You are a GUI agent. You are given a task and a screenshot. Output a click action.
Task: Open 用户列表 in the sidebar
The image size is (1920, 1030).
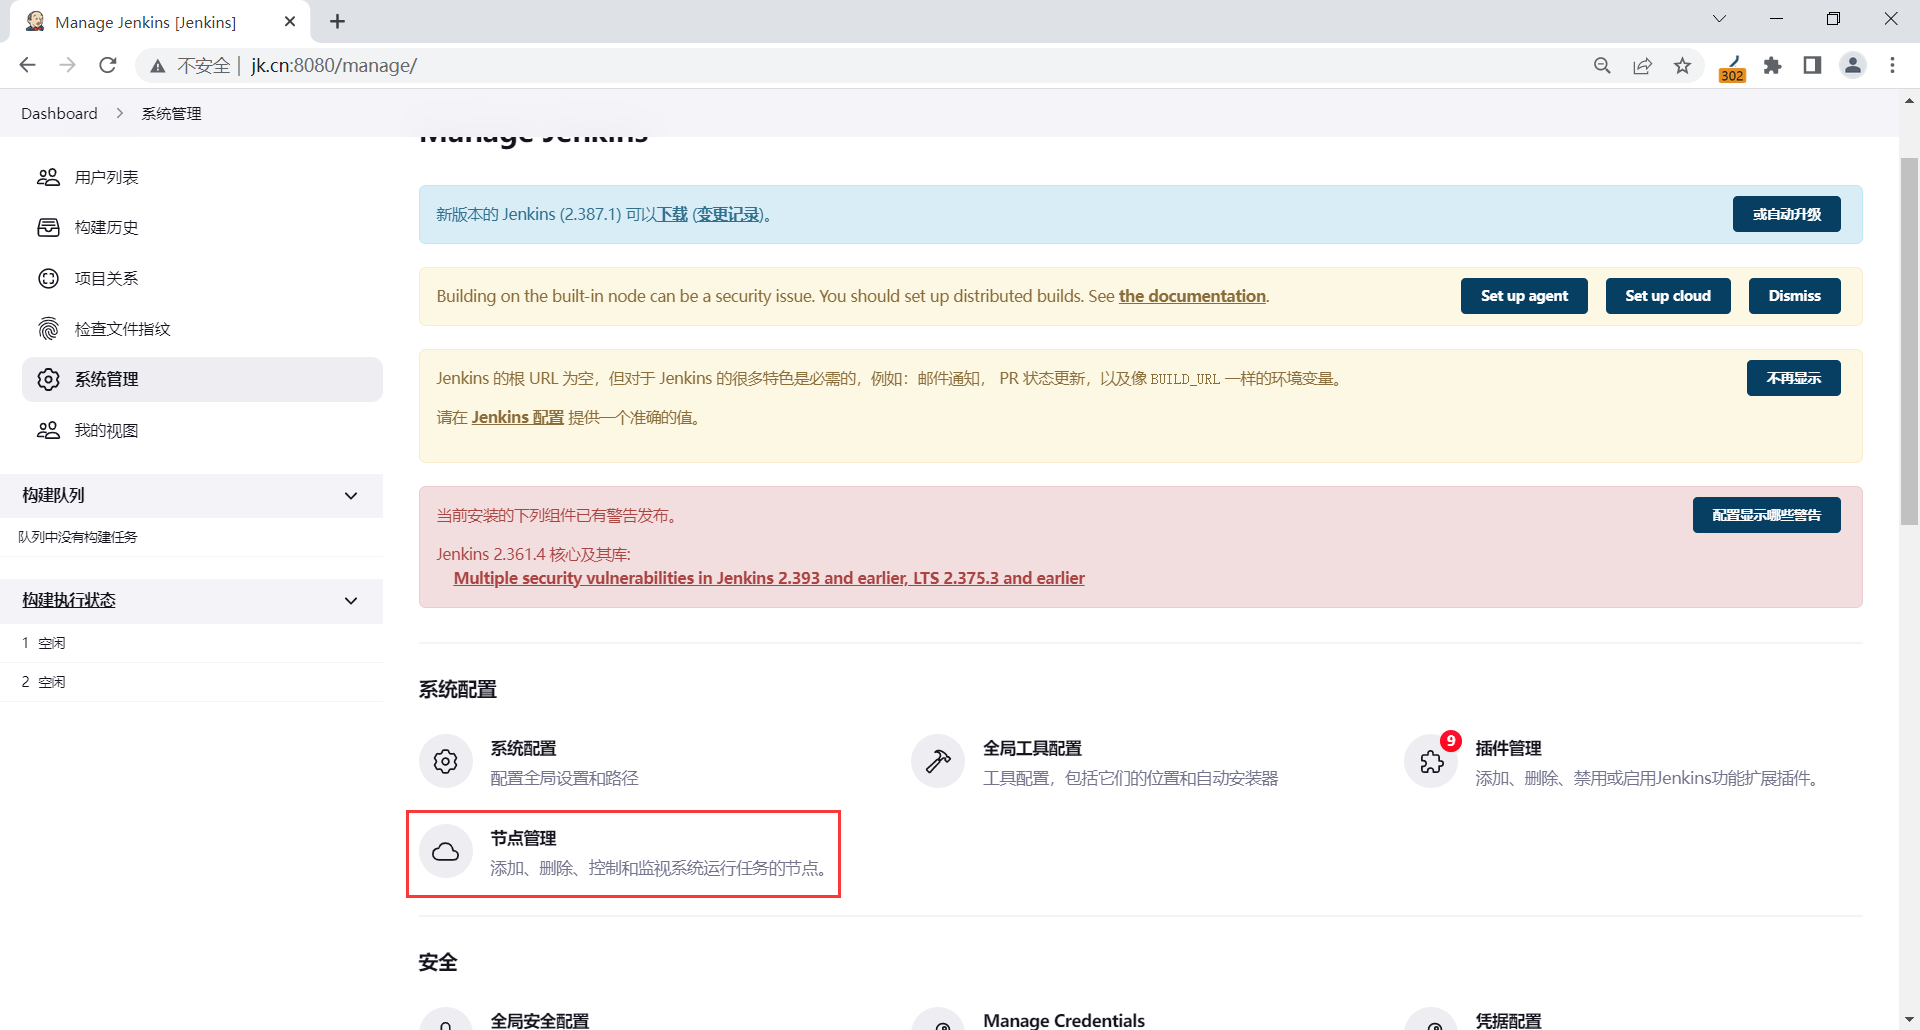(202, 177)
